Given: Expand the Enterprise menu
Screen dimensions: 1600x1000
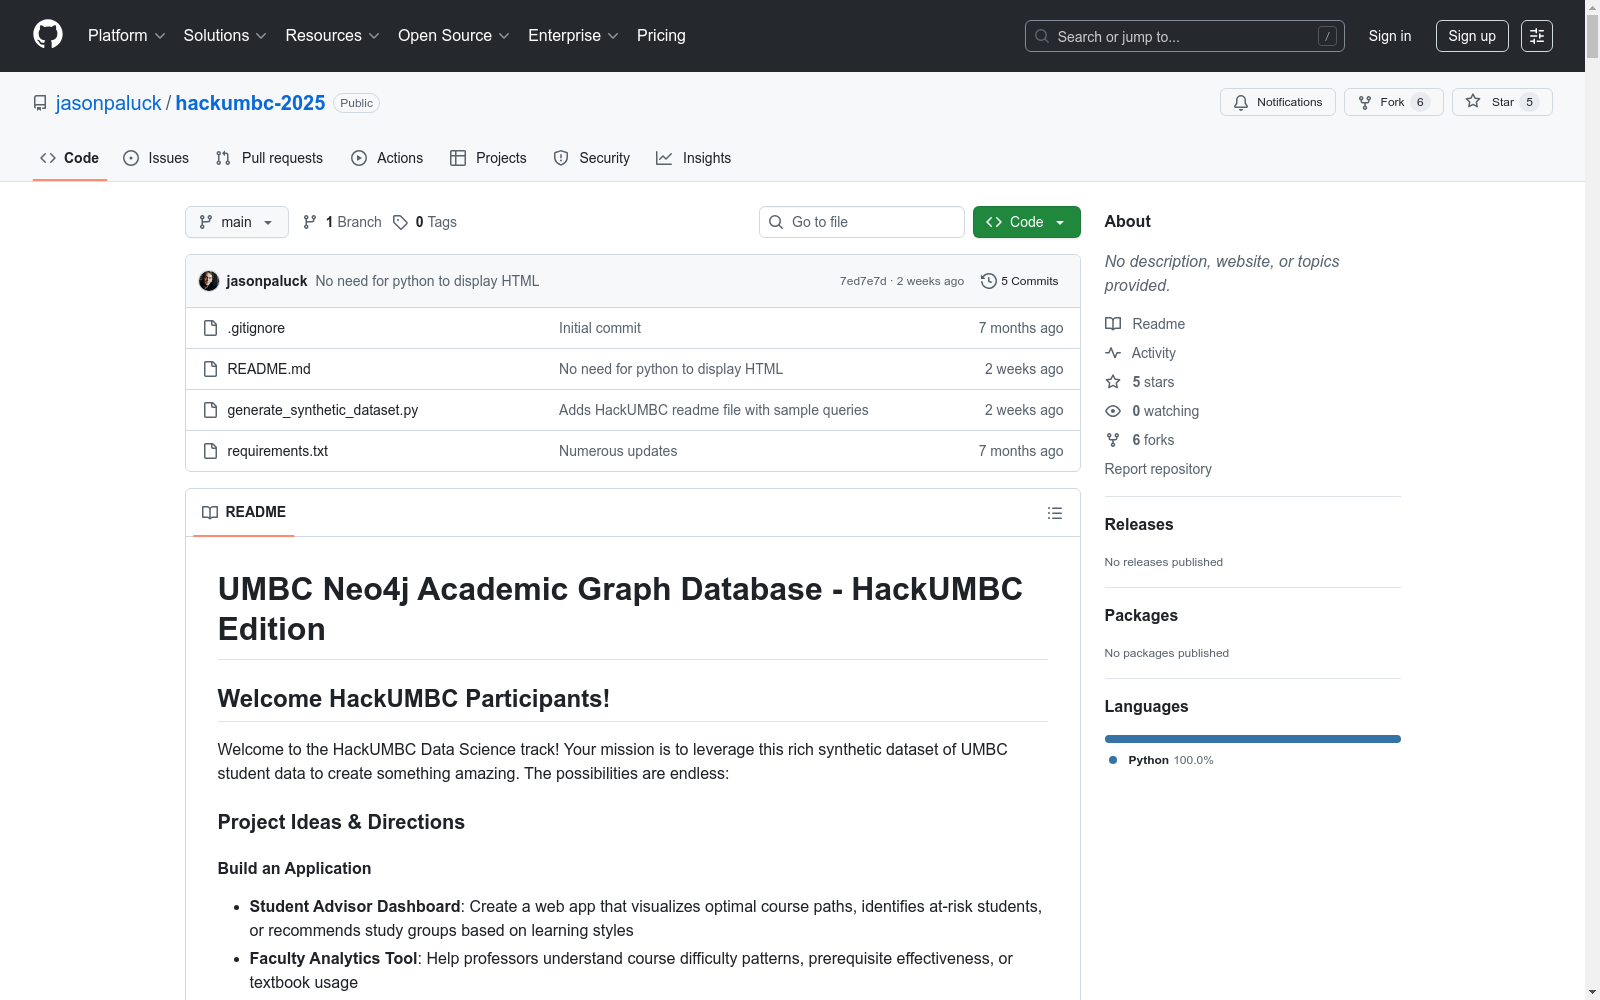Looking at the screenshot, I should pyautogui.click(x=573, y=36).
